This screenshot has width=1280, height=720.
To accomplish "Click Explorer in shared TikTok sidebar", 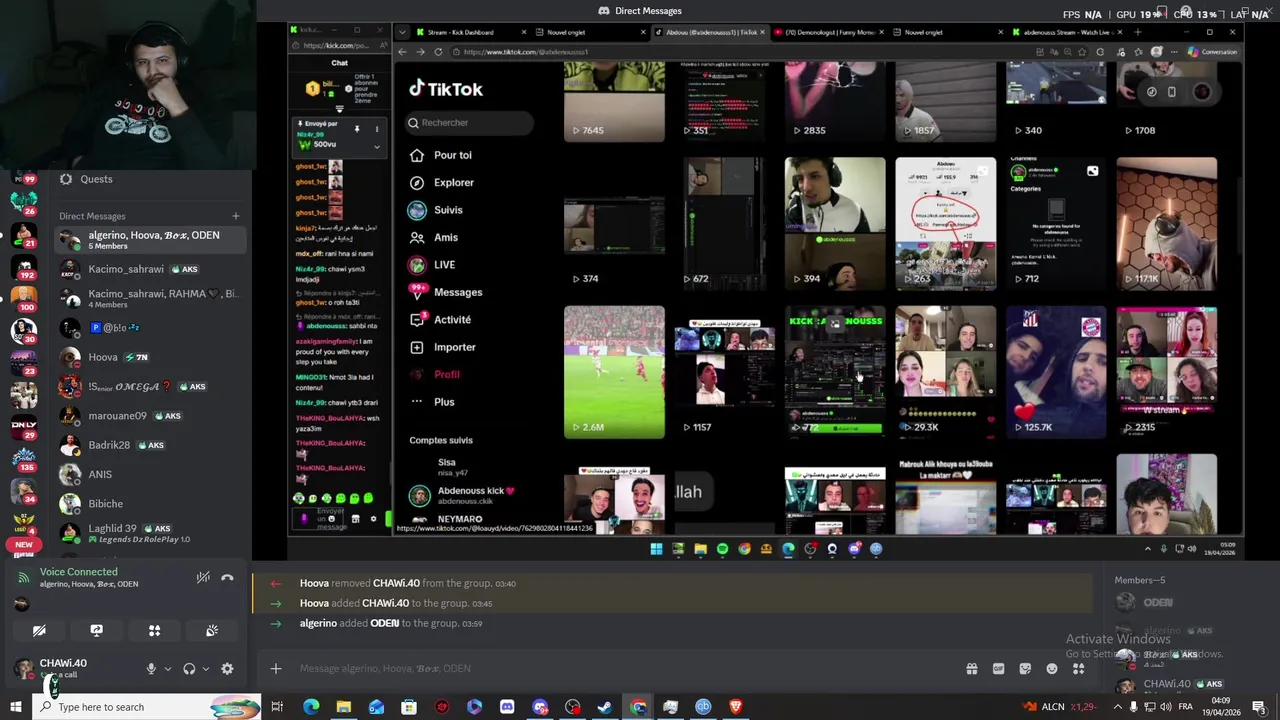I will click(453, 182).
